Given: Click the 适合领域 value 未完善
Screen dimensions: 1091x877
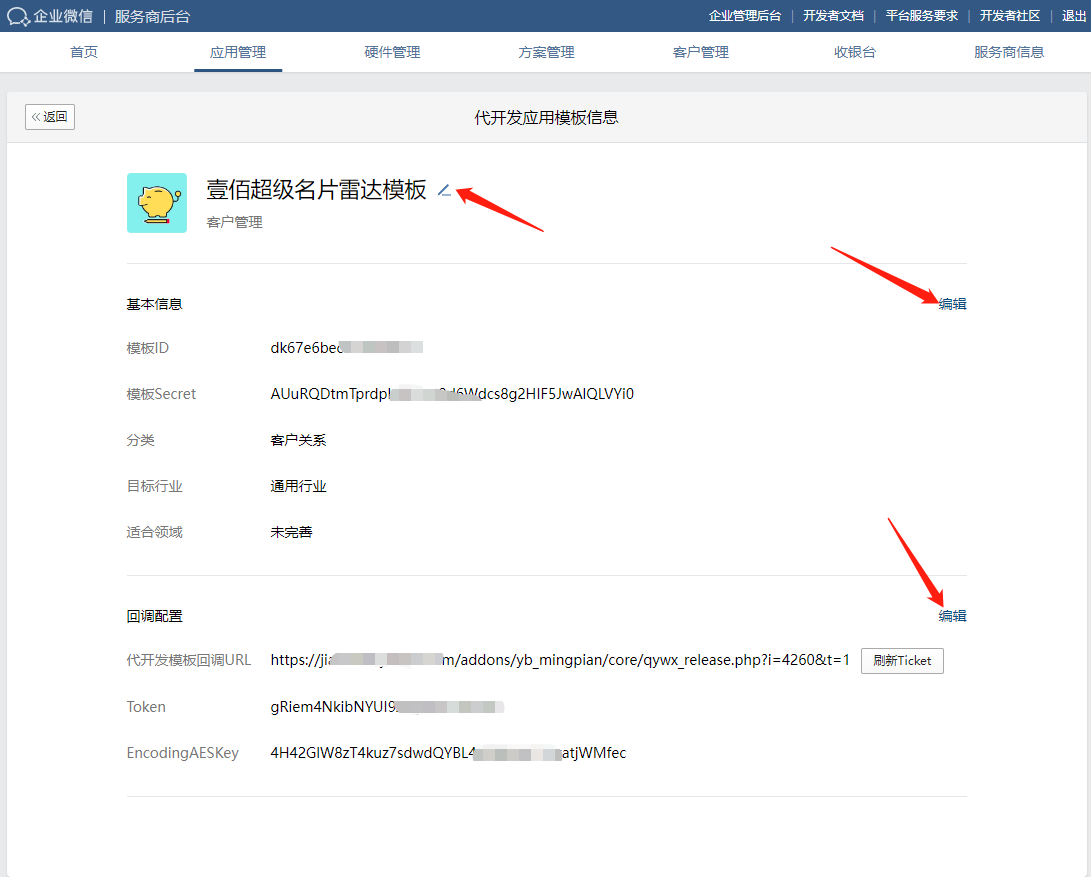Looking at the screenshot, I should click(x=292, y=532).
